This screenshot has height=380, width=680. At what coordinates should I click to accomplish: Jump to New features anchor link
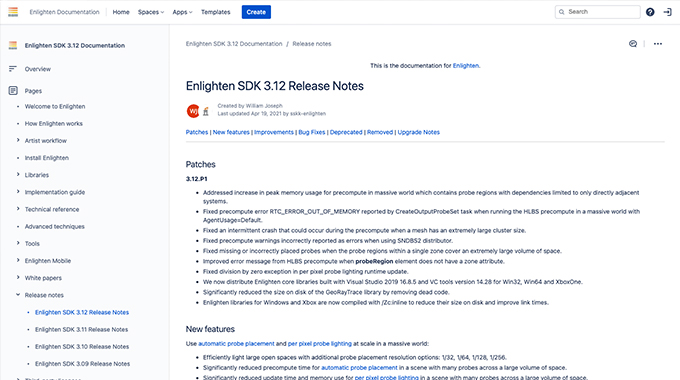pyautogui.click(x=231, y=132)
